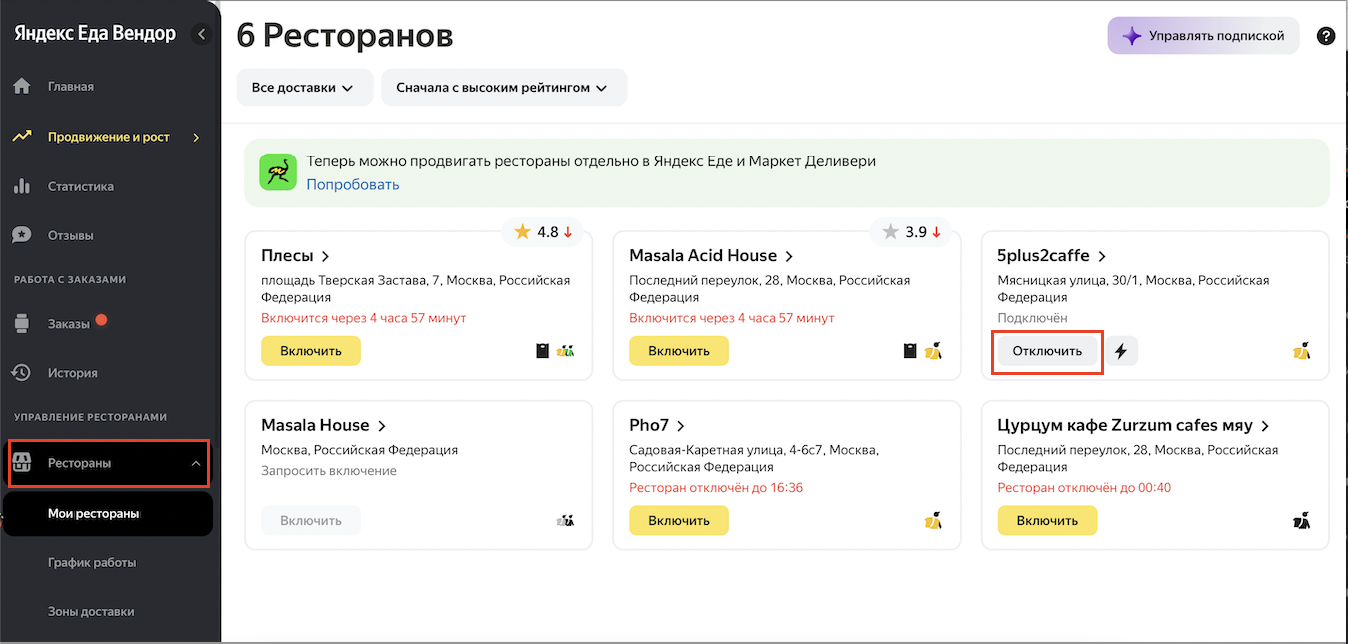This screenshot has width=1348, height=644.
Task: Click disabled Включить on Masala House card
Action: (x=311, y=520)
